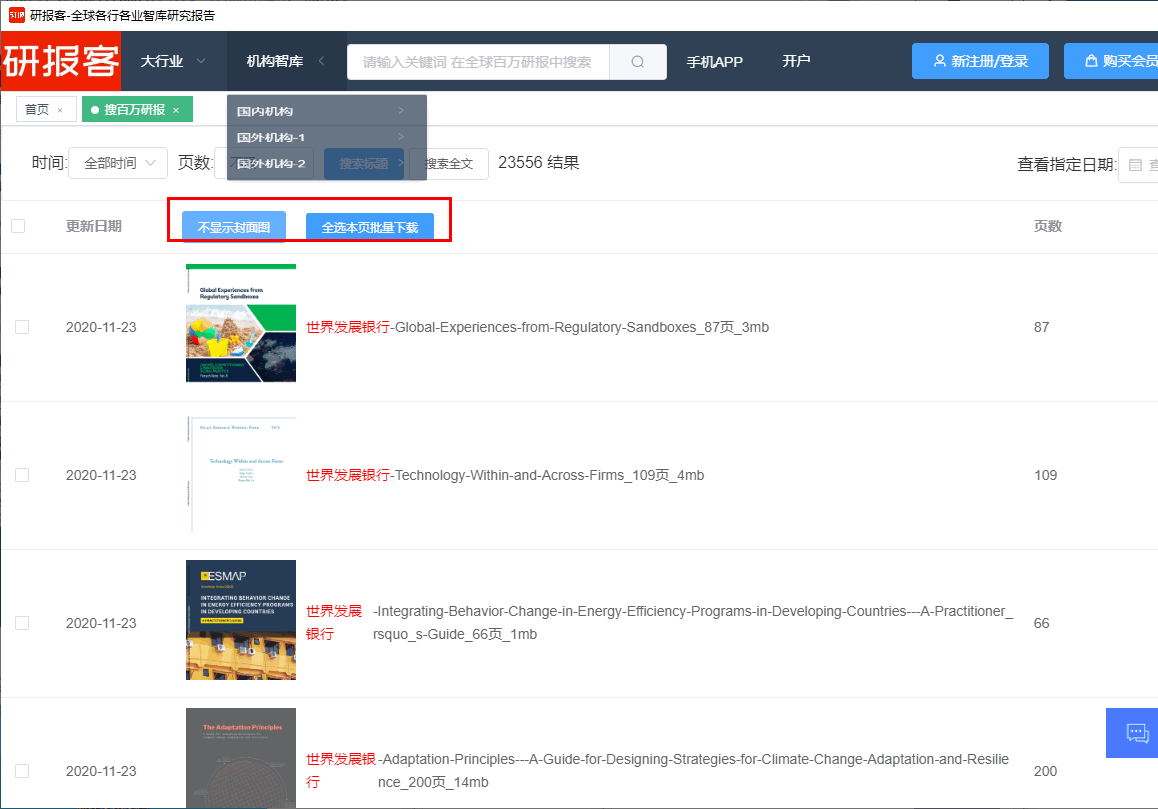Click the search magnifier icon
This screenshot has width=1158, height=809.
(x=637, y=62)
